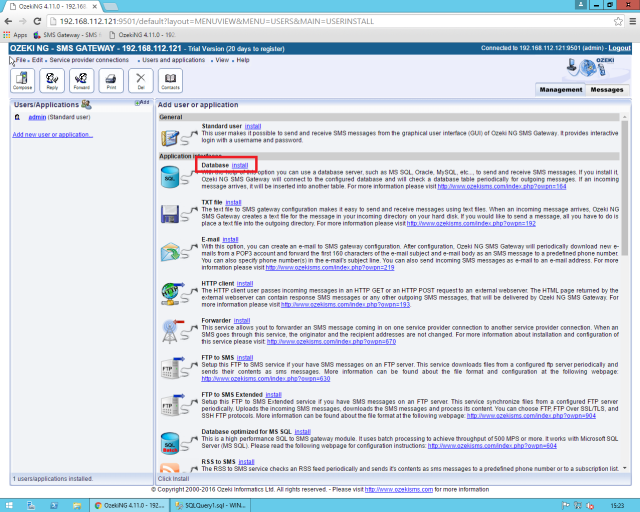
Task: Open the Edit menu
Action: [x=37, y=60]
